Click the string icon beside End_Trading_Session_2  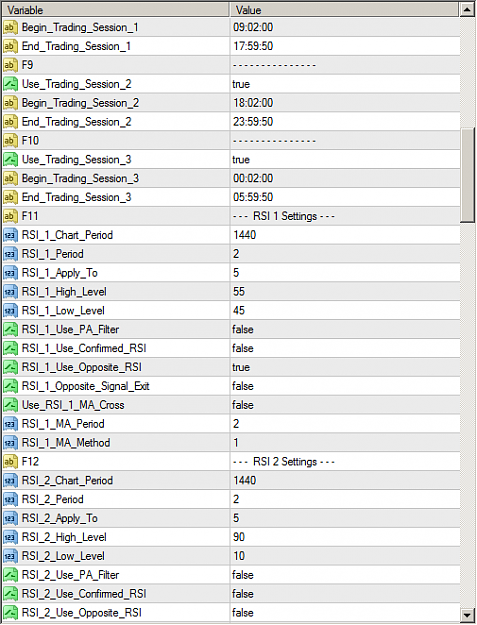click(10, 122)
